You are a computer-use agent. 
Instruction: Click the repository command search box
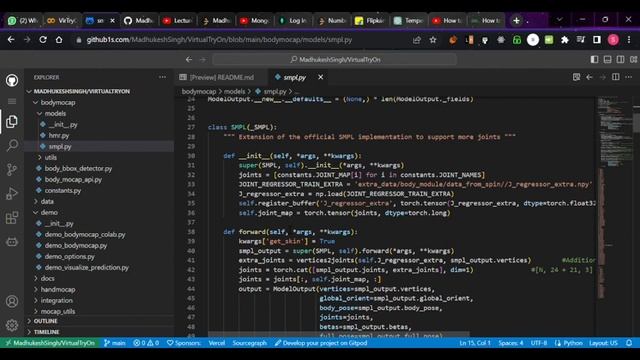[x=335, y=60]
